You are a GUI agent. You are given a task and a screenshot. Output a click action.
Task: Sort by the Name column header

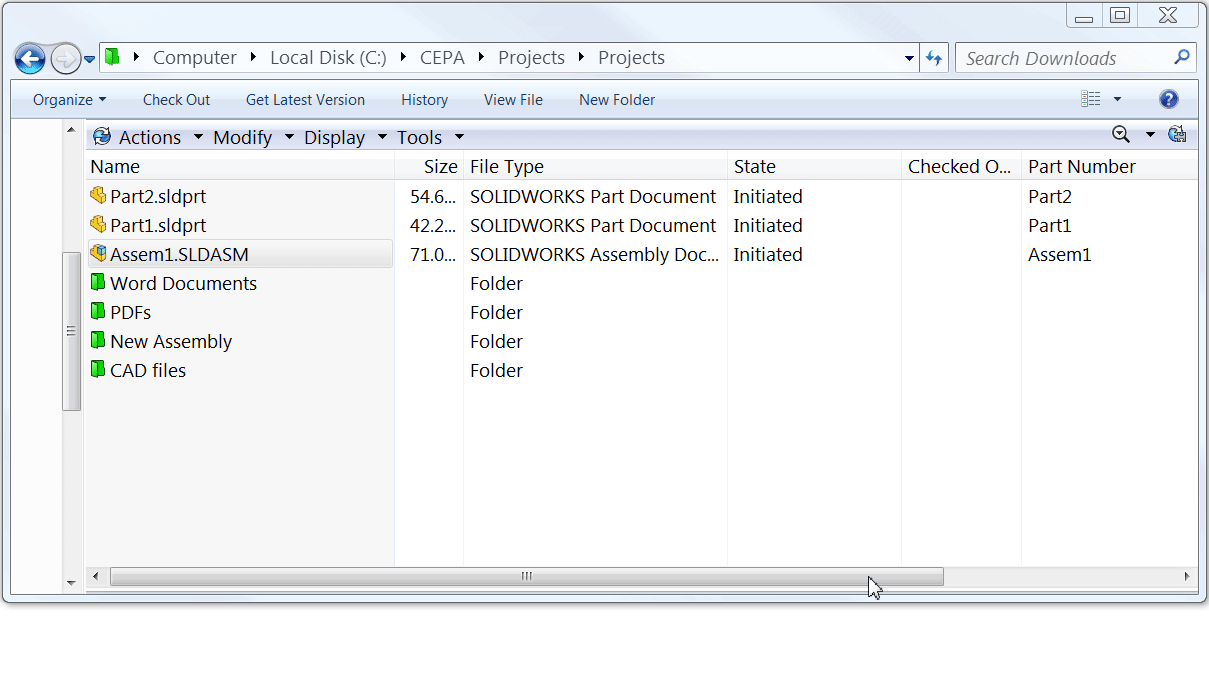(241, 167)
